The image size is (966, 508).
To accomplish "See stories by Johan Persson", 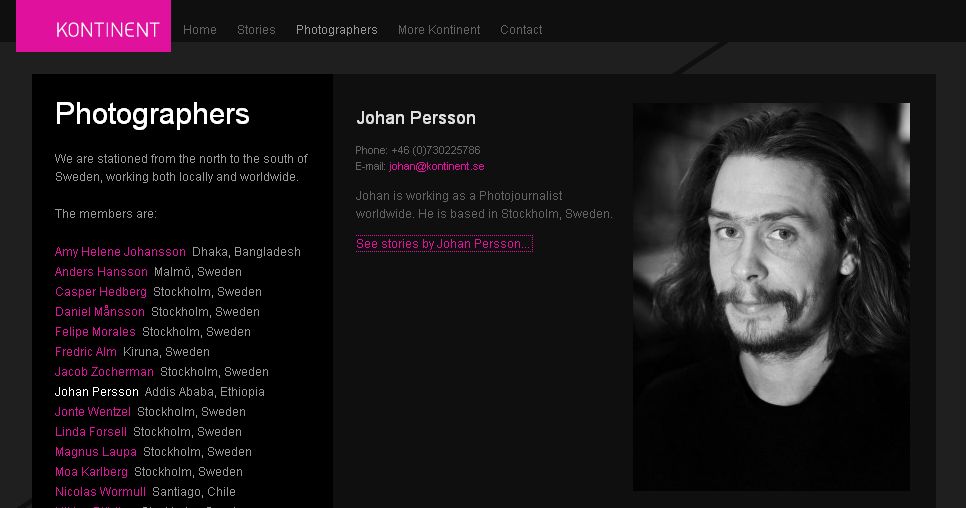I will click(x=443, y=244).
